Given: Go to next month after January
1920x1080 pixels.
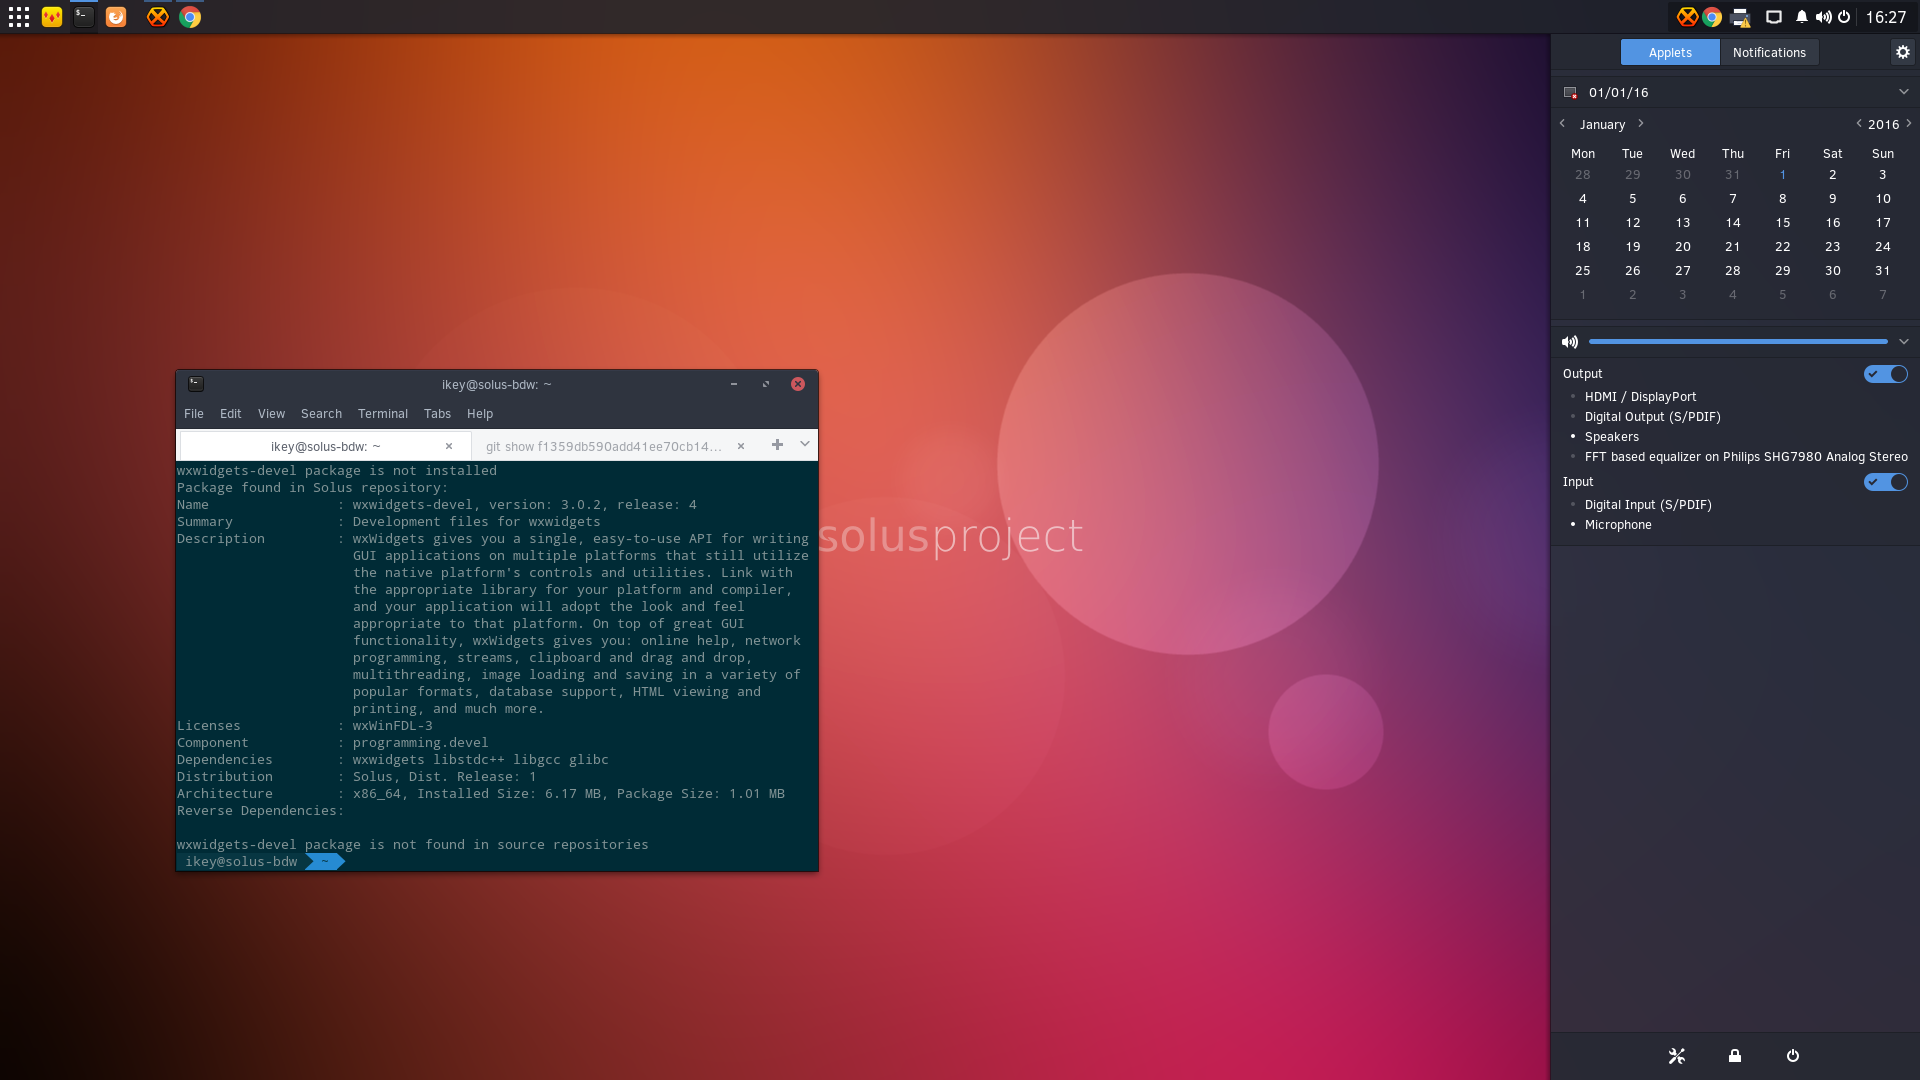Looking at the screenshot, I should tap(1640, 124).
